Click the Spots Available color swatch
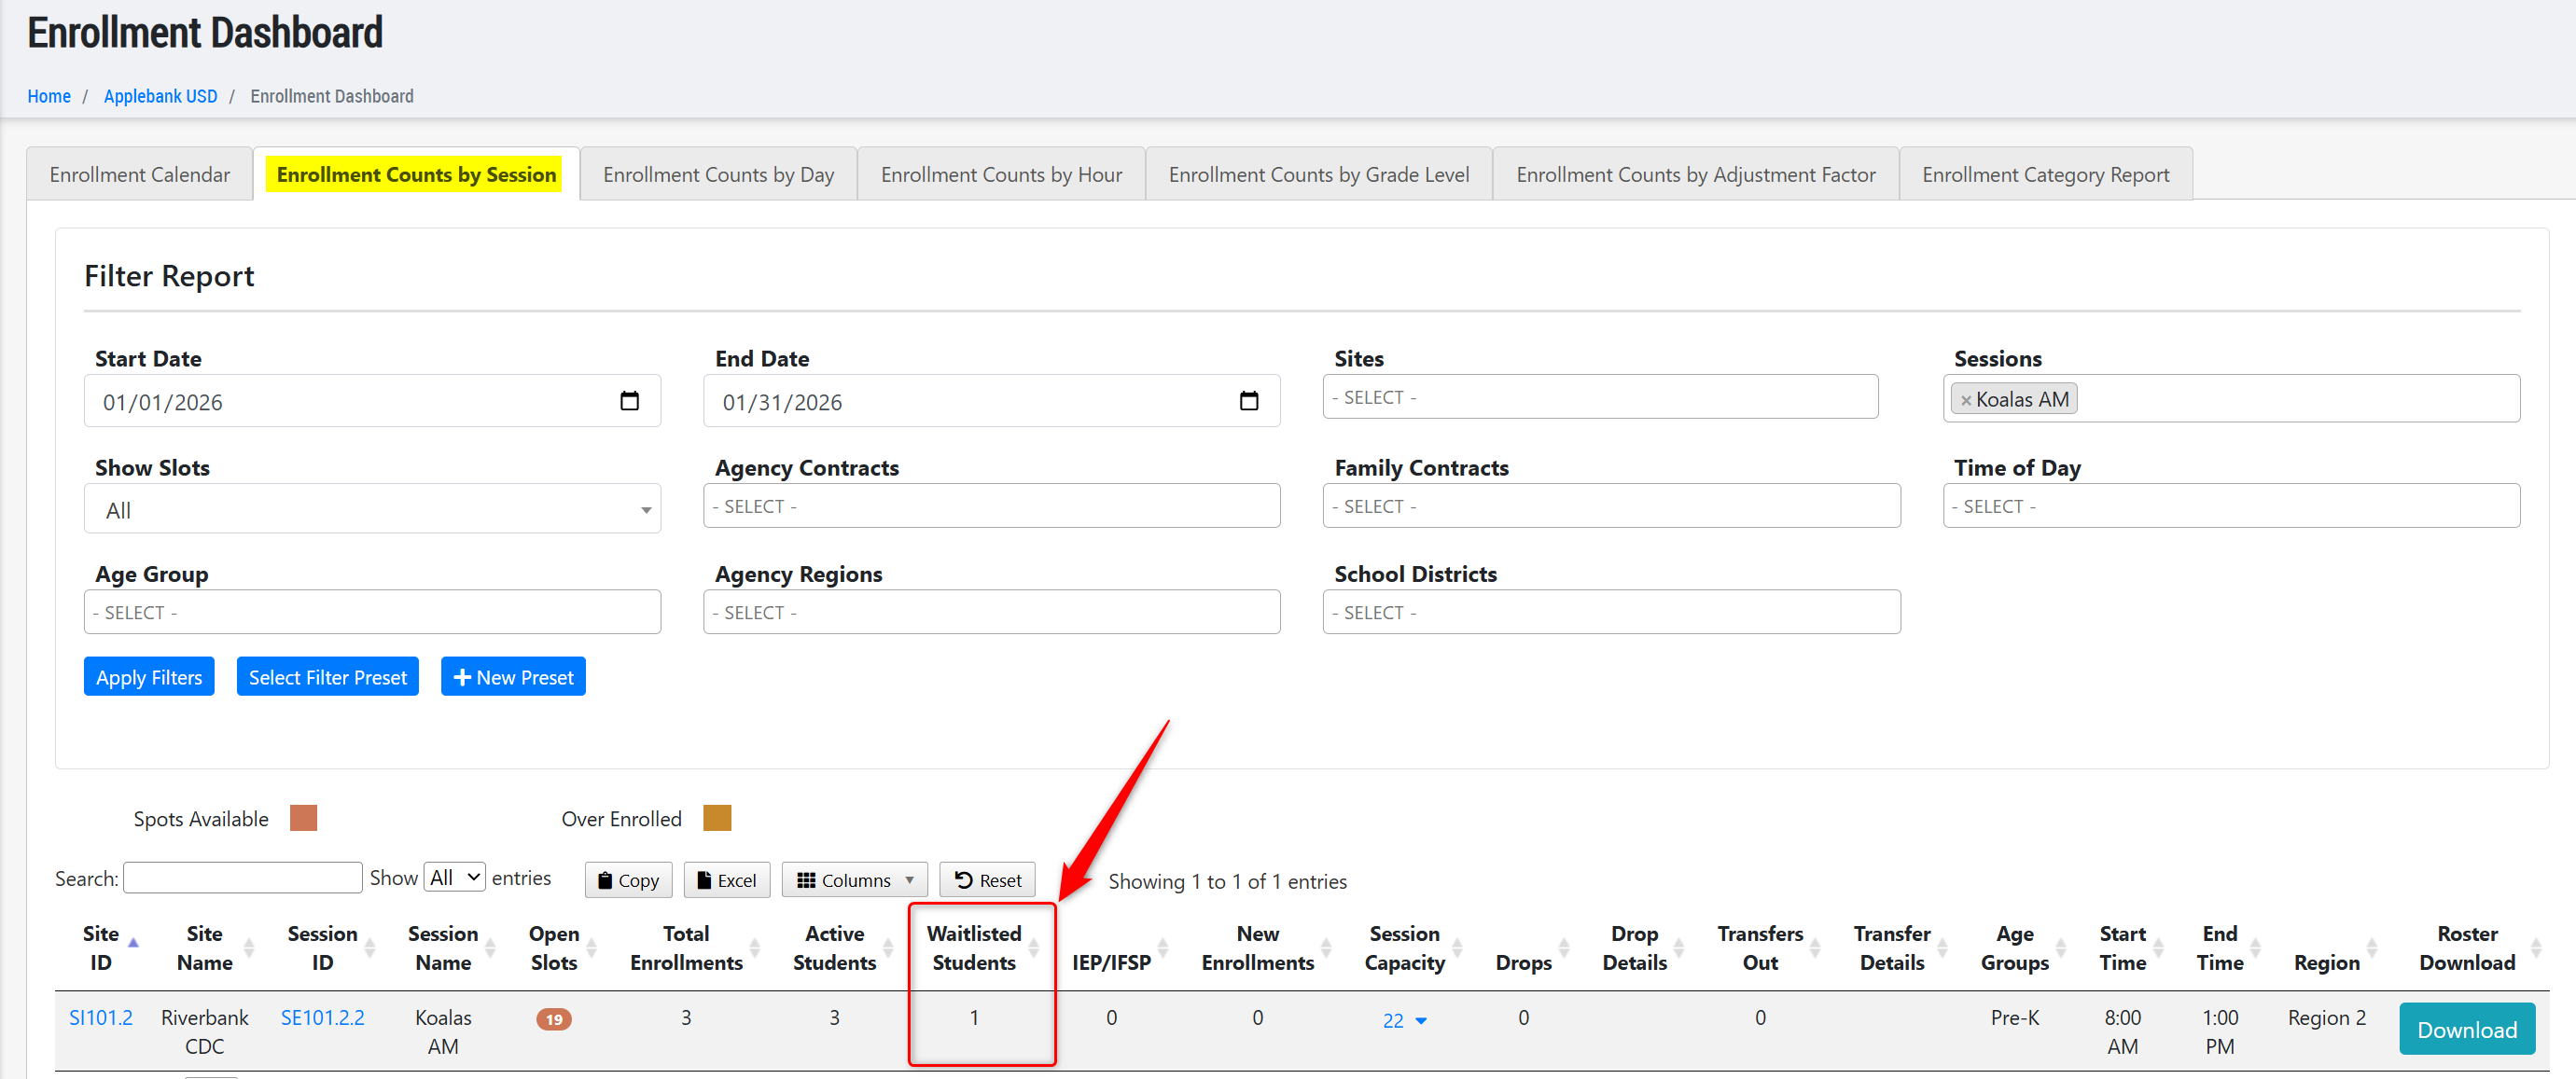The image size is (2576, 1079). (x=303, y=818)
